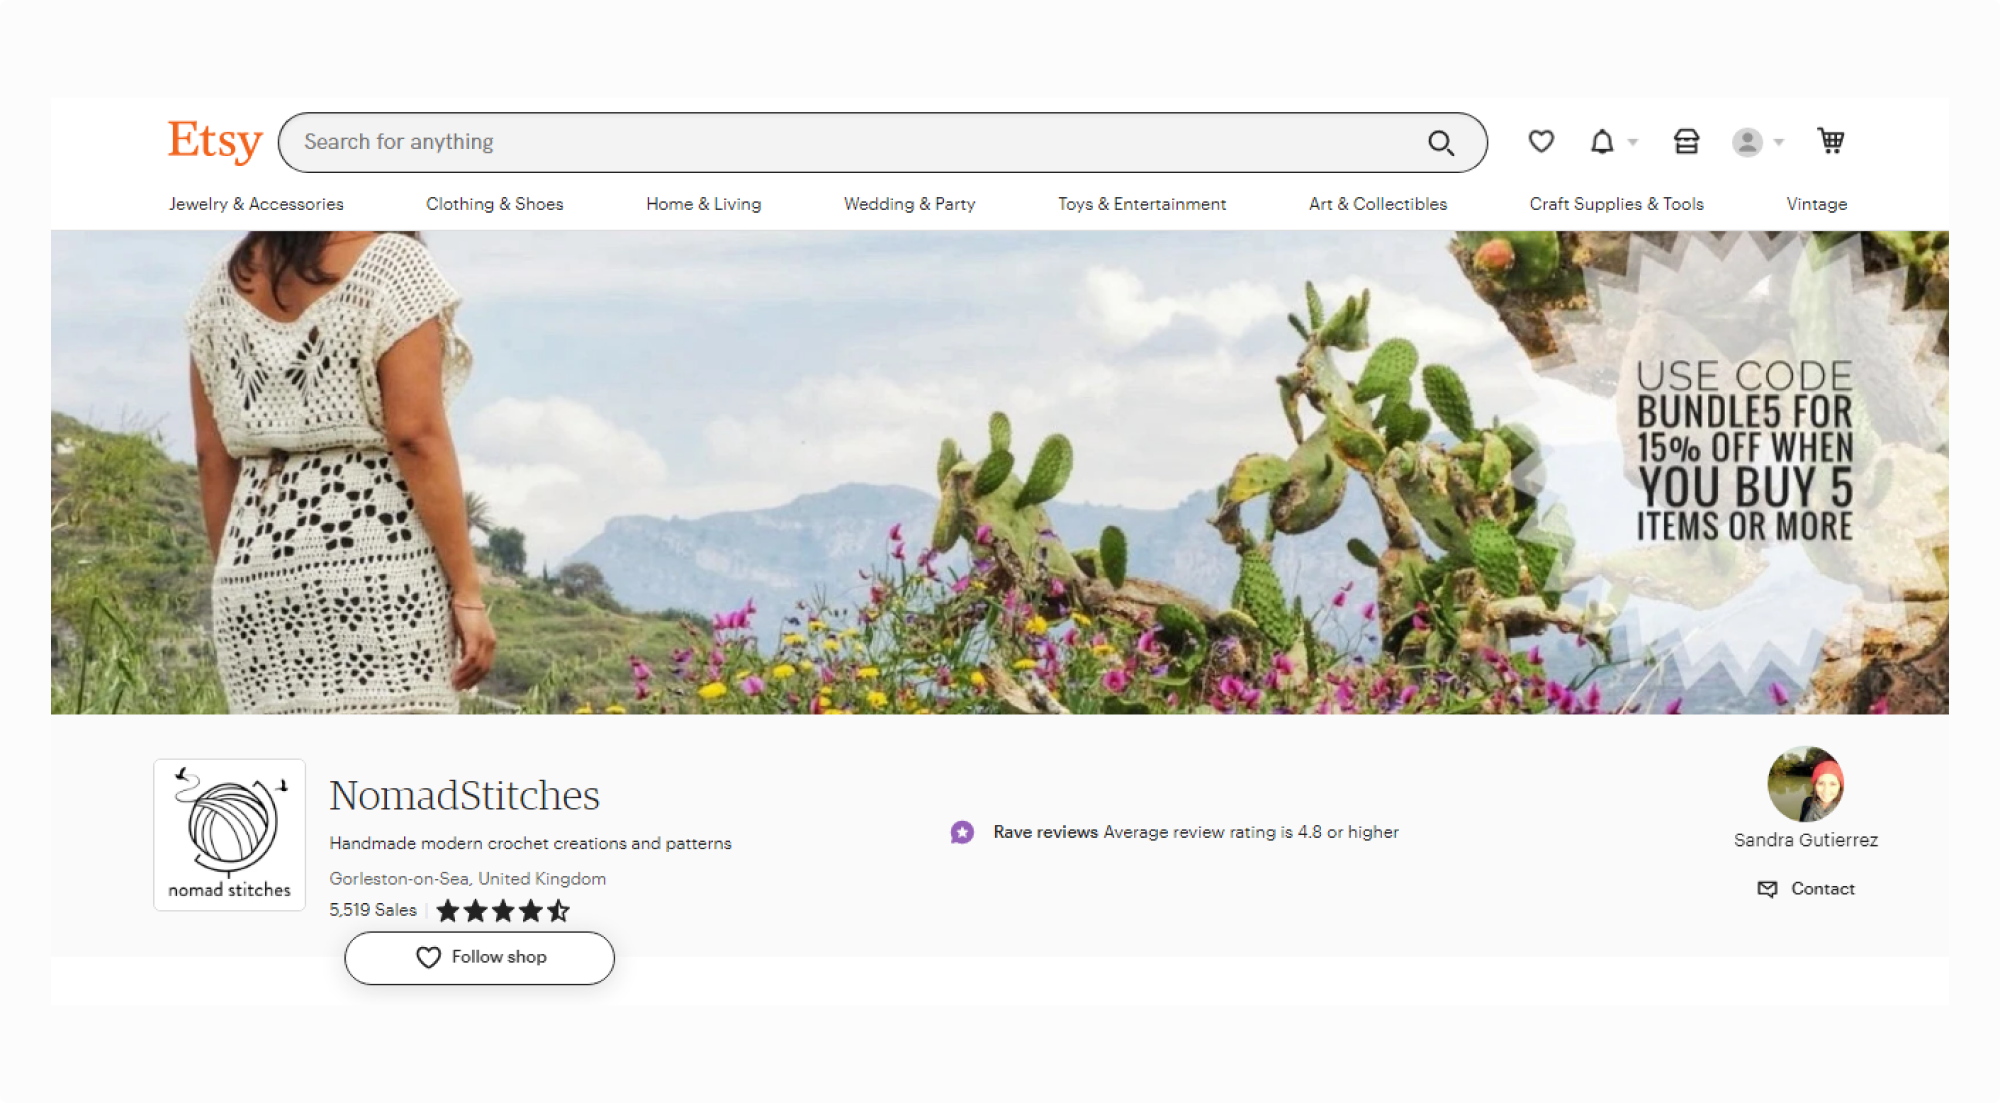Click the NomadStitches shop title
2000x1103 pixels.
click(464, 796)
